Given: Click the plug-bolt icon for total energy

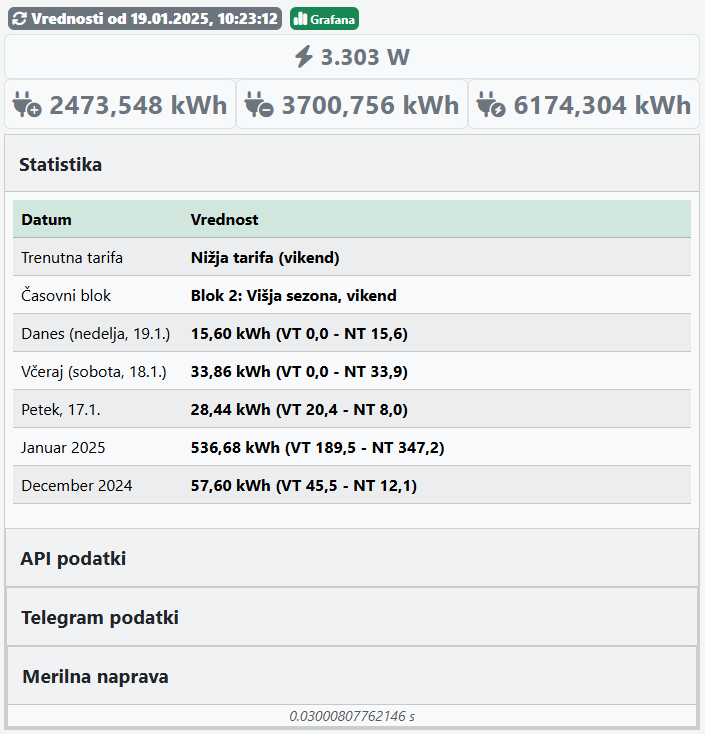Looking at the screenshot, I should pos(491,104).
